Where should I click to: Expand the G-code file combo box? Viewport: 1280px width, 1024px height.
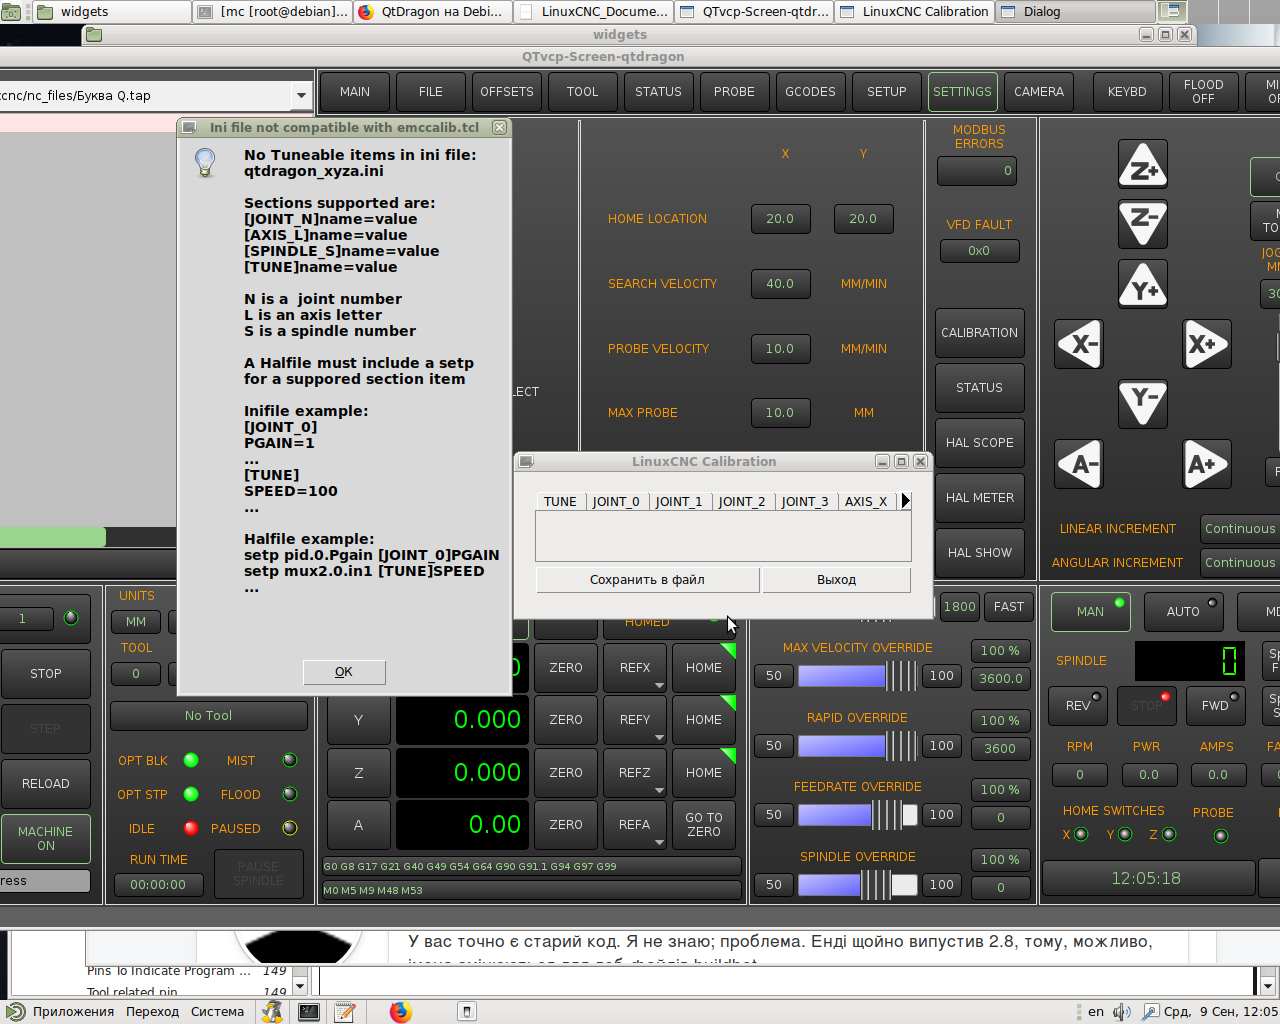301,95
